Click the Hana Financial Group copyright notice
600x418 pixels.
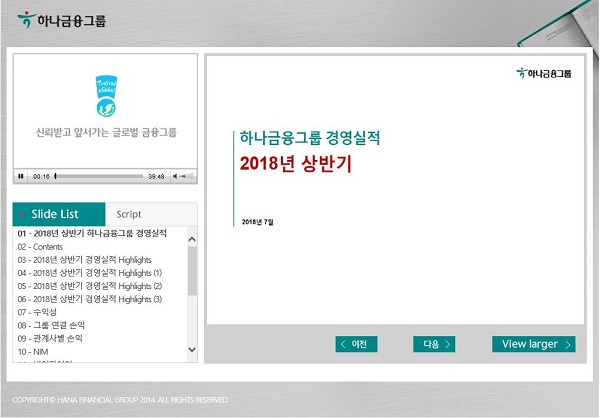coord(120,400)
